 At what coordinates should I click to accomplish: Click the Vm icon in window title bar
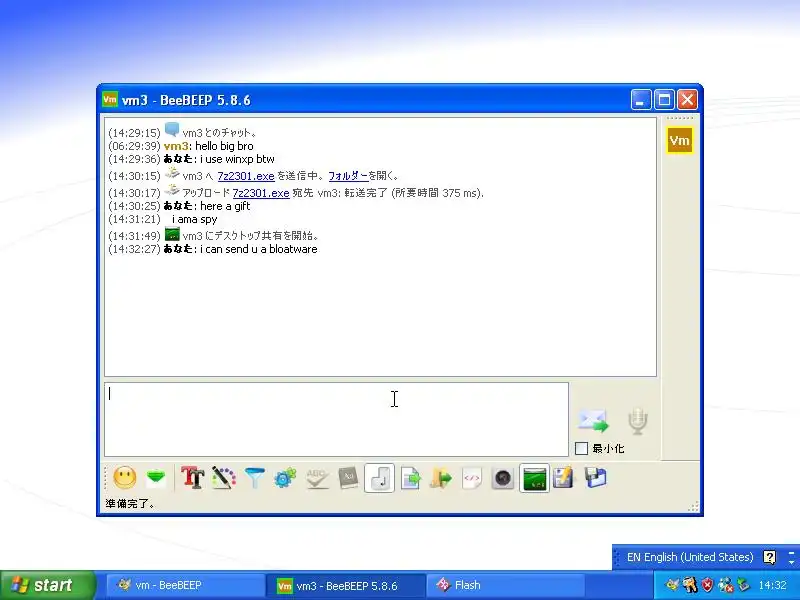[x=110, y=99]
